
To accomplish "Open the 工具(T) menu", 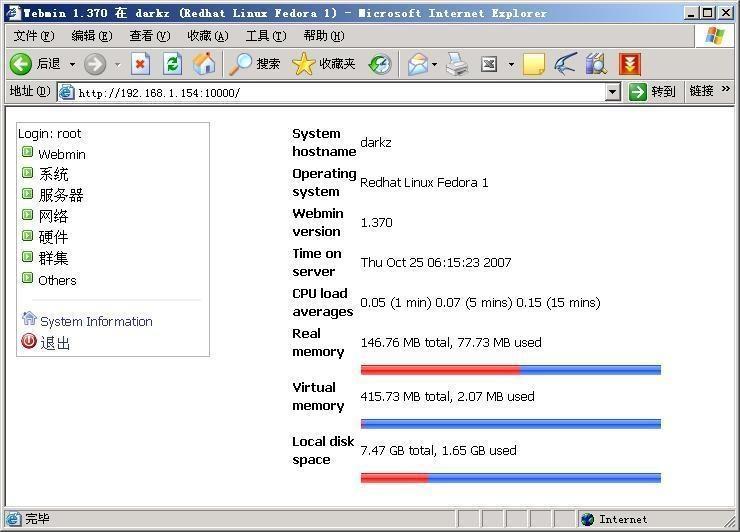I will click(265, 36).
